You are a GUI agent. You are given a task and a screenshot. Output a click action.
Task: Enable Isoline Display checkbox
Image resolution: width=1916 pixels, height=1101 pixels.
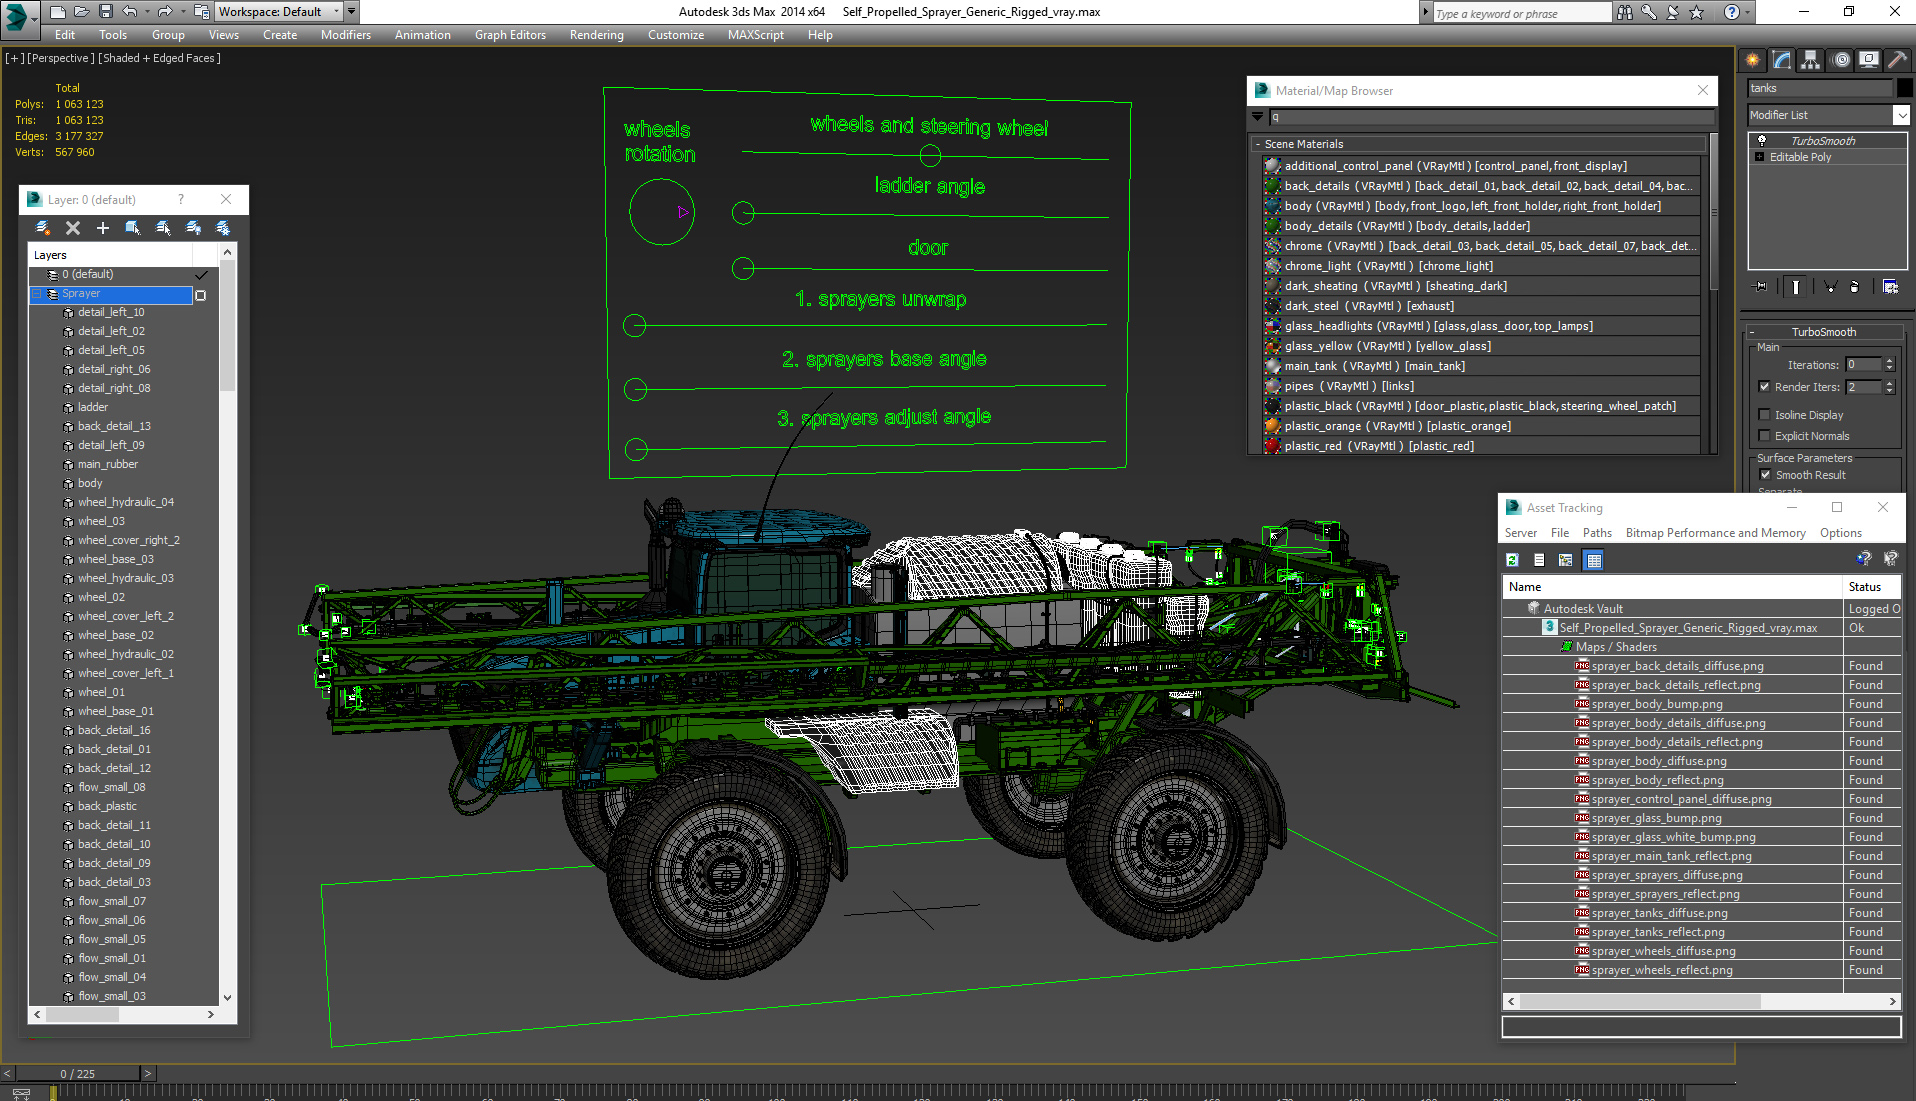point(1765,415)
